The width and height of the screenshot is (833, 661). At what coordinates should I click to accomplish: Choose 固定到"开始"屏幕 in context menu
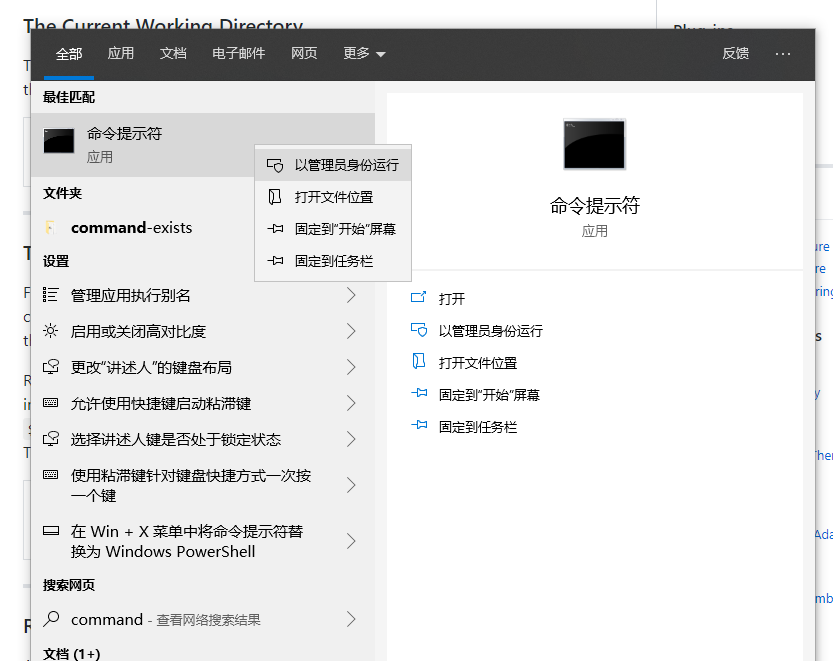point(333,229)
